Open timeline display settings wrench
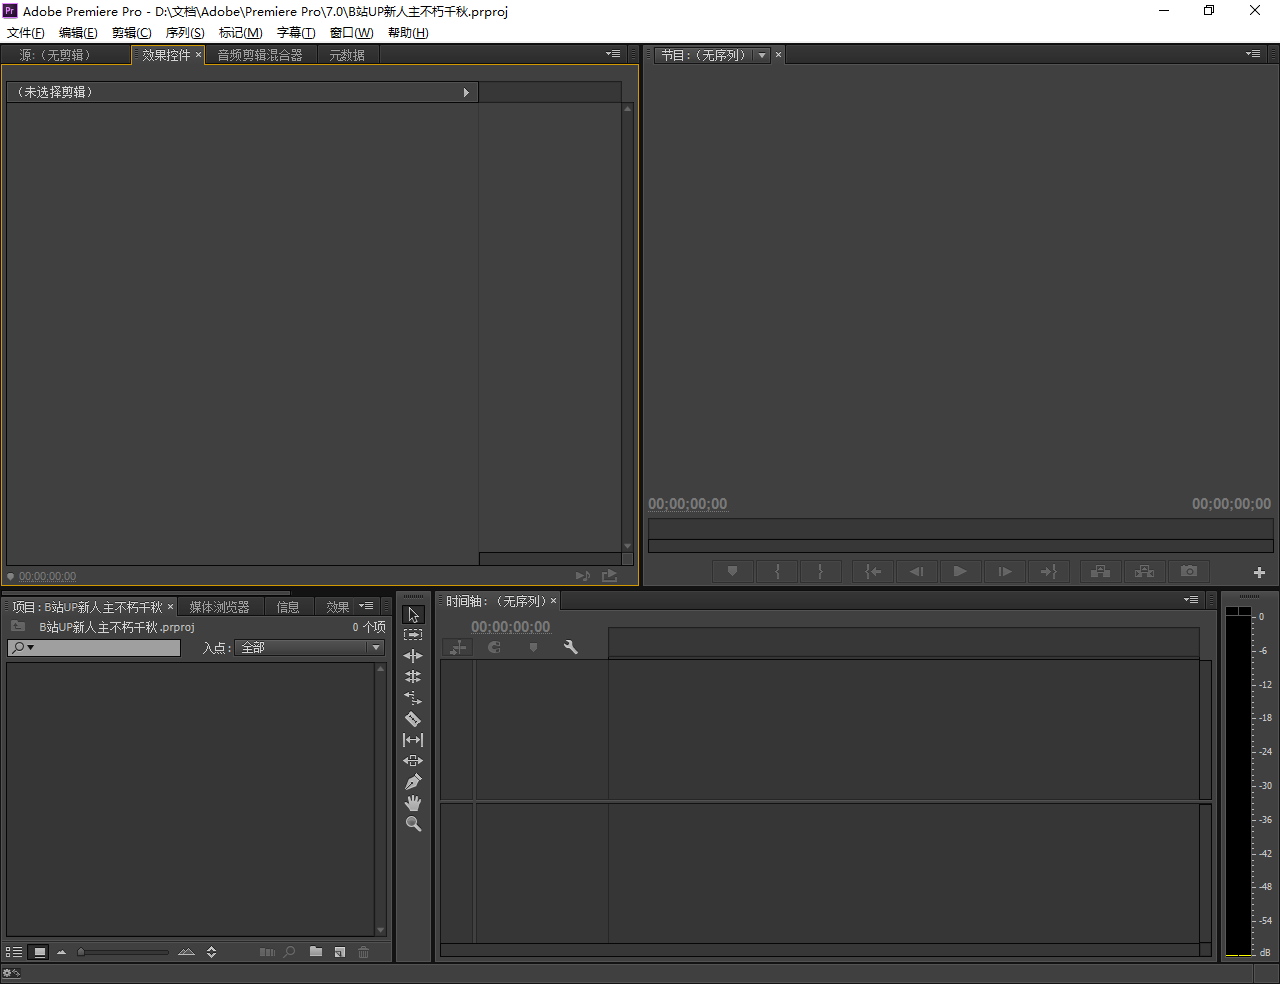The width and height of the screenshot is (1280, 984). coord(571,648)
